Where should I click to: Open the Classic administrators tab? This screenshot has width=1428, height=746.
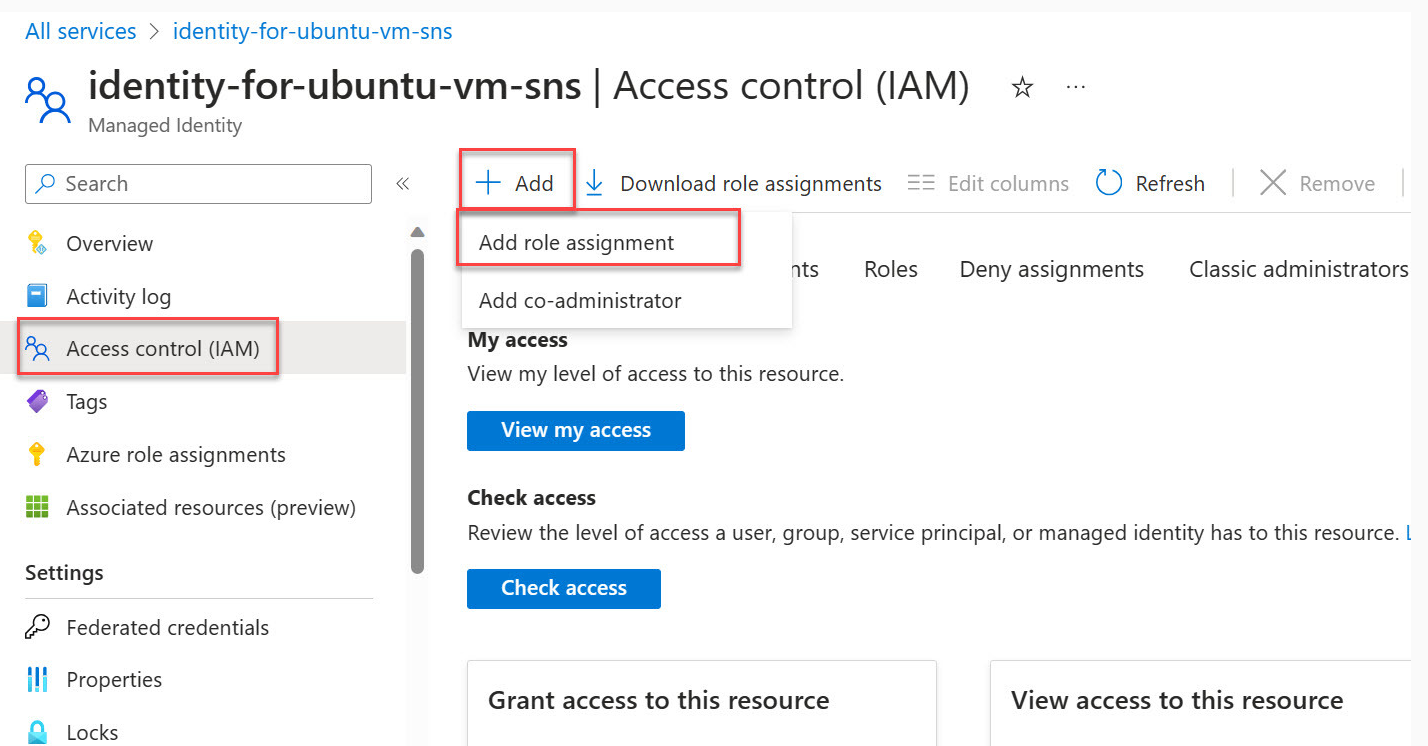pos(1297,269)
